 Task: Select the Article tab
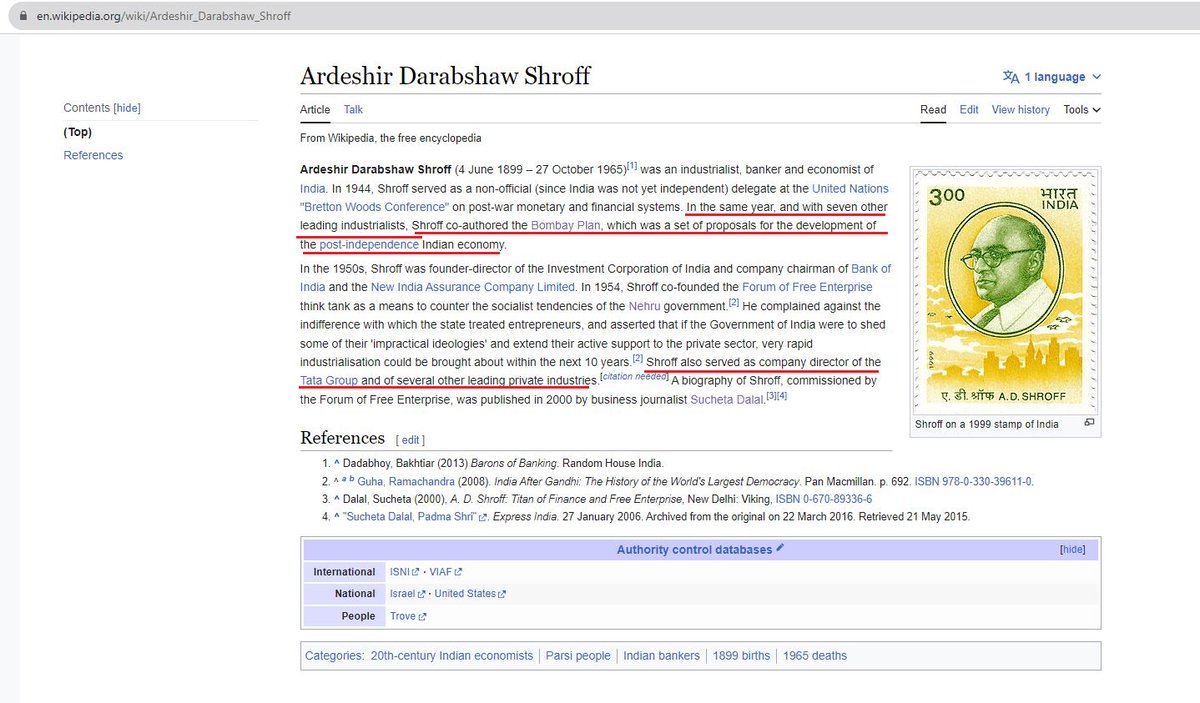coord(315,110)
